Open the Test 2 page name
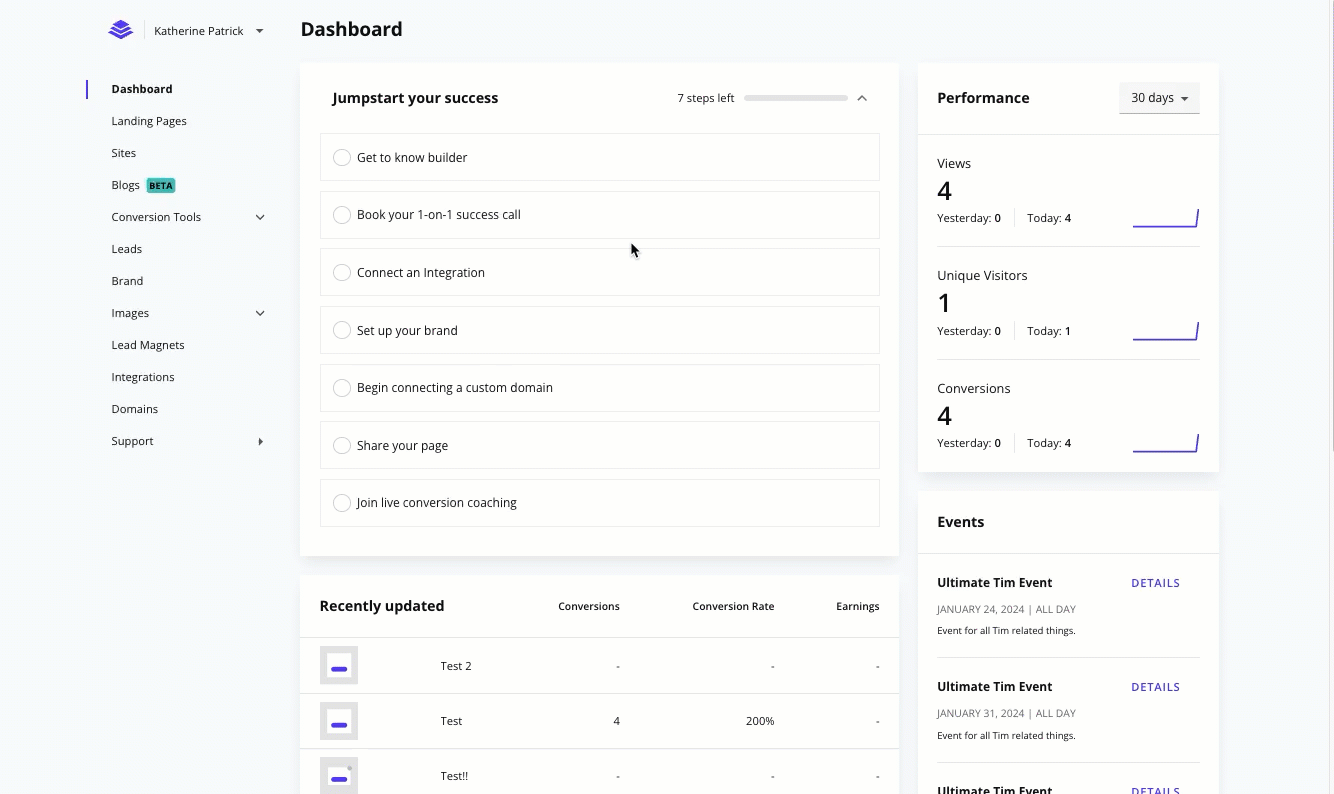 pos(456,666)
